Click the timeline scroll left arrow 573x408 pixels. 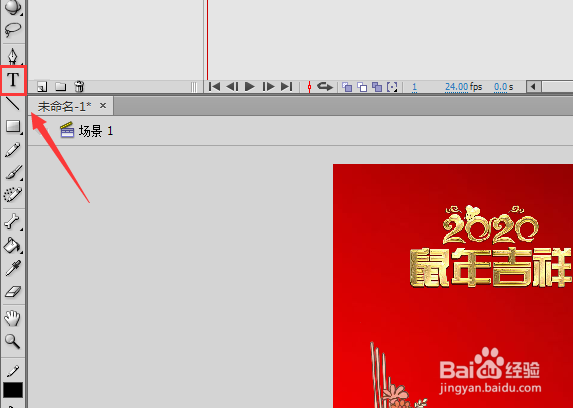click(x=533, y=87)
